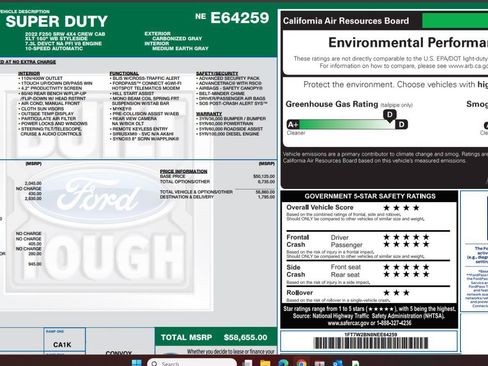Select the SUPER DUTY heading

coord(56,22)
